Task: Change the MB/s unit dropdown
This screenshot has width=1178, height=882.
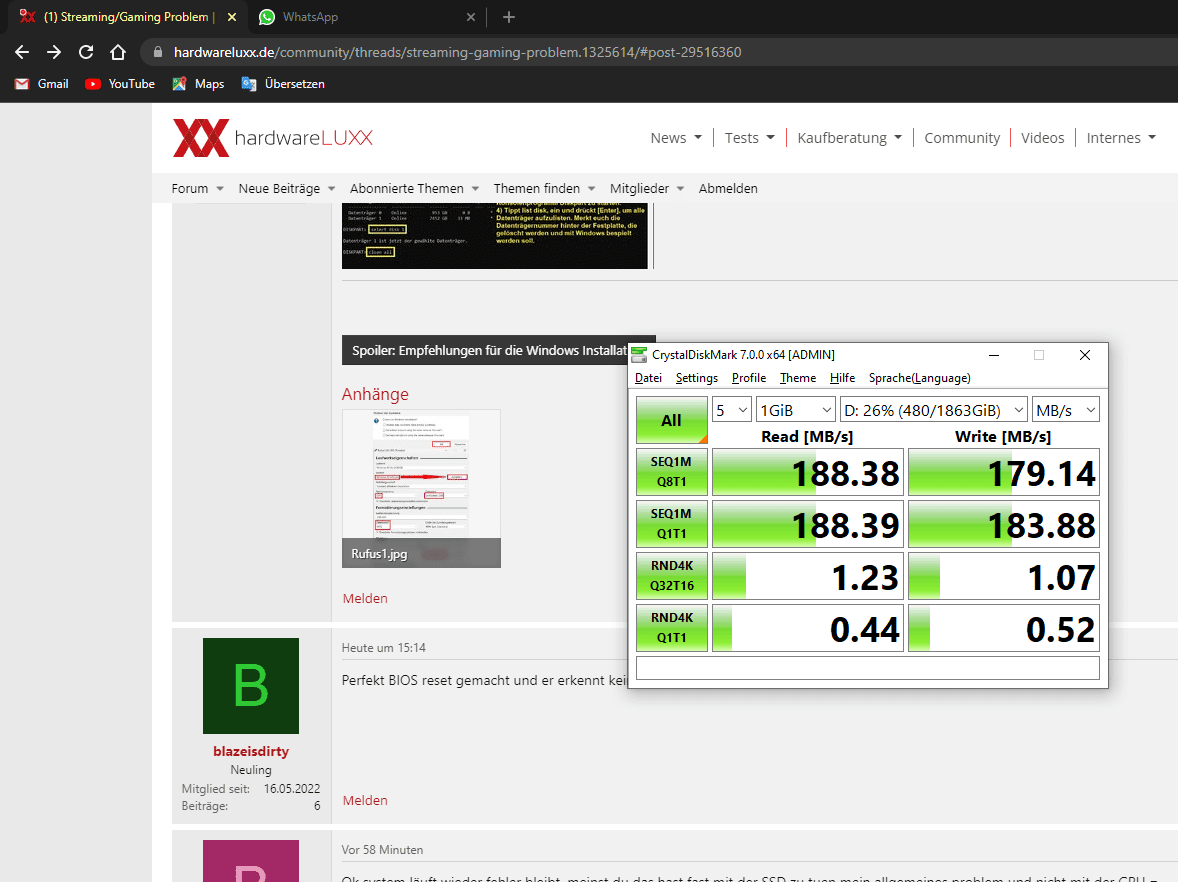Action: click(1065, 410)
